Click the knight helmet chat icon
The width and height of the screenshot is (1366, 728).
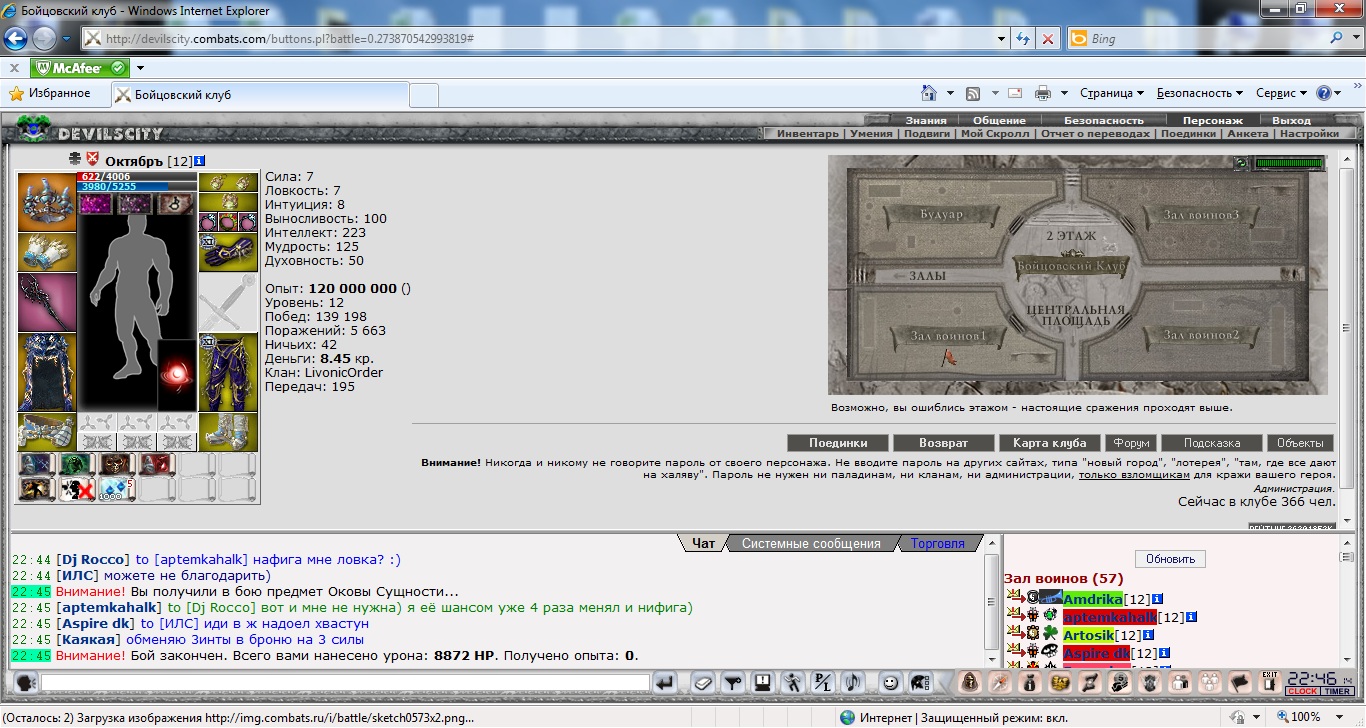click(x=919, y=683)
